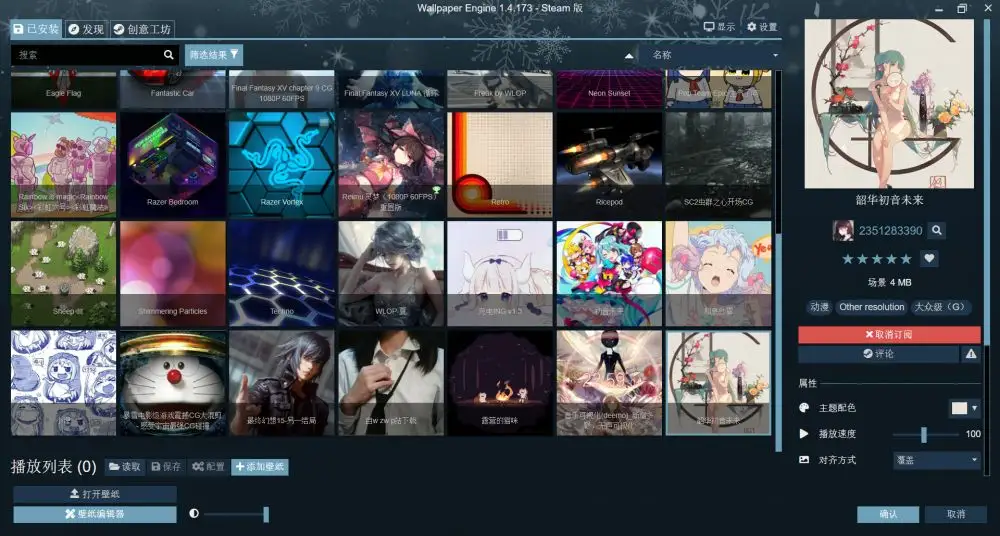1000x536 pixels.
Task: Select the 最终幻想15 另一结局 wallpaper
Action: [x=282, y=383]
